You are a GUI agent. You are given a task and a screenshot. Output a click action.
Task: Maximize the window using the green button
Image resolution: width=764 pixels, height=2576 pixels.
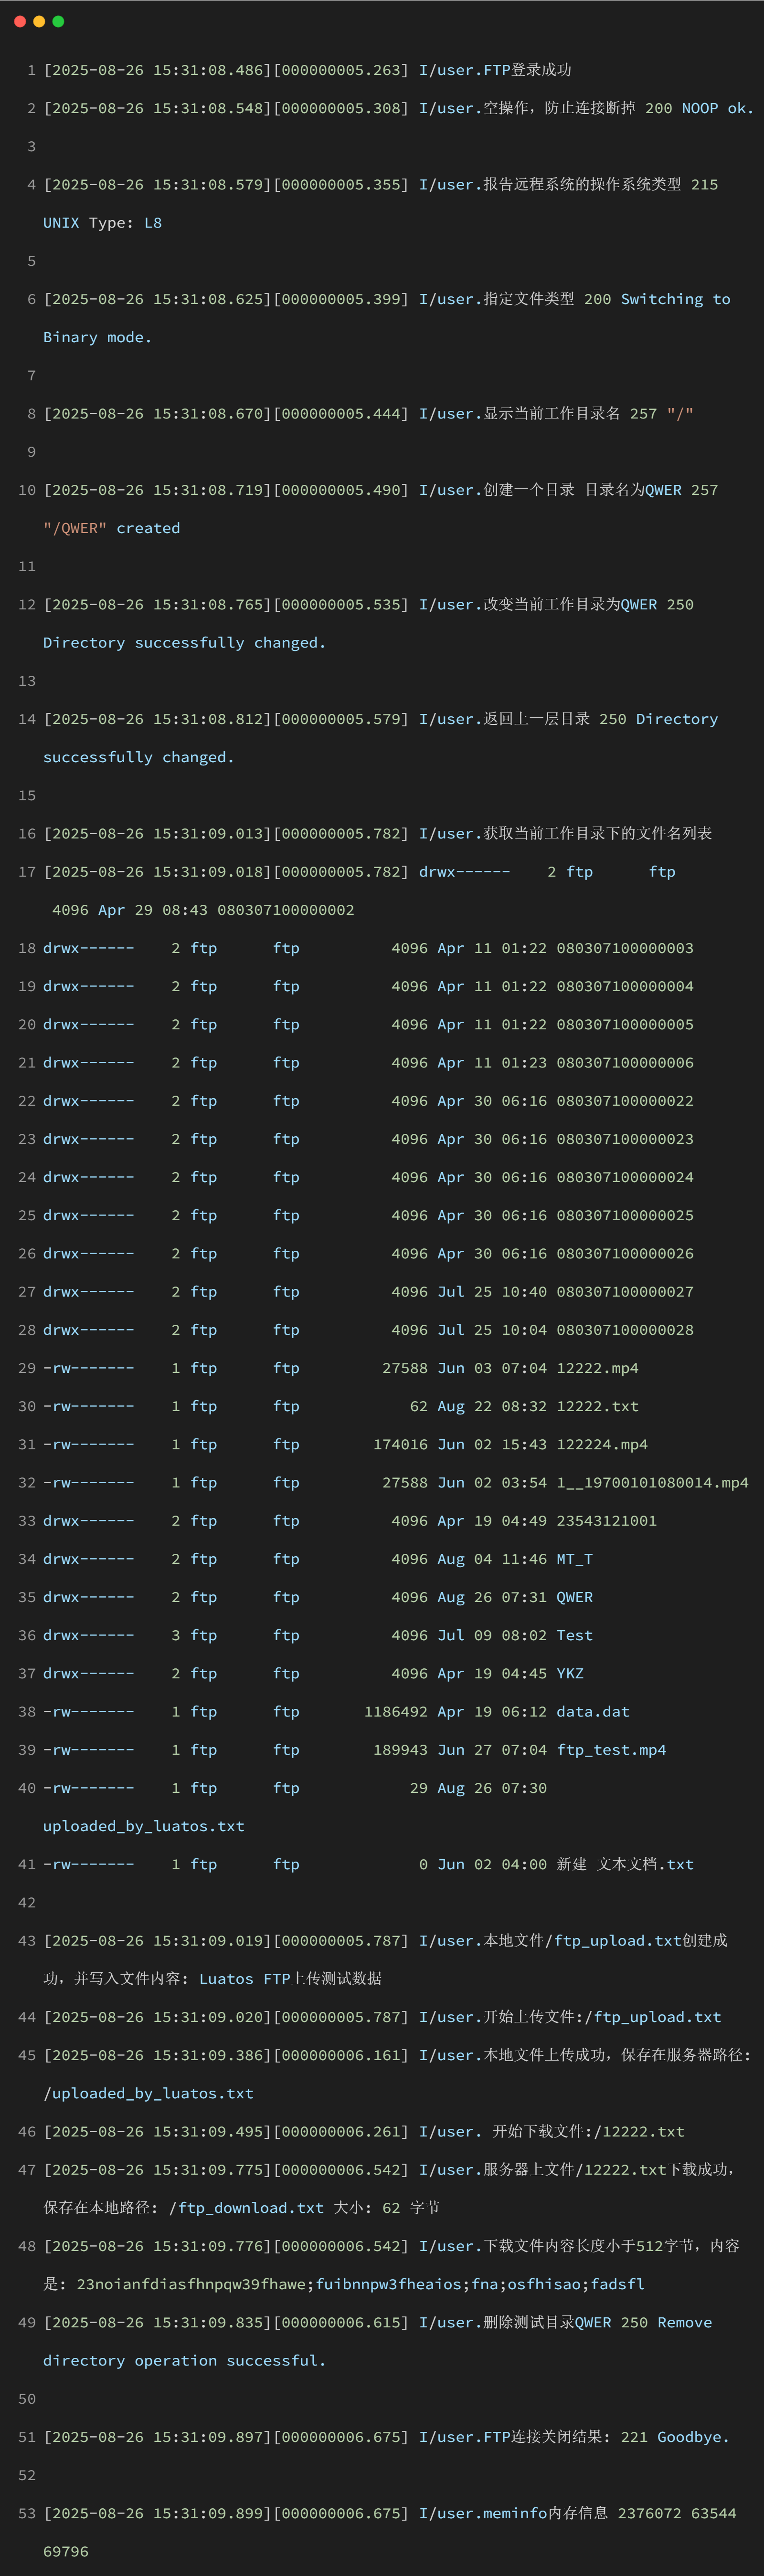(58, 21)
